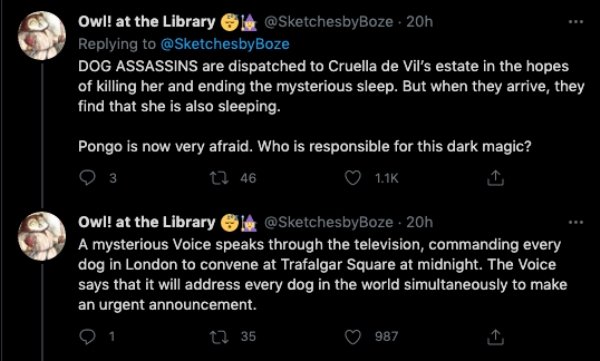
Task: Open the first tweet's 20h timestamp
Action: pyautogui.click(x=419, y=22)
